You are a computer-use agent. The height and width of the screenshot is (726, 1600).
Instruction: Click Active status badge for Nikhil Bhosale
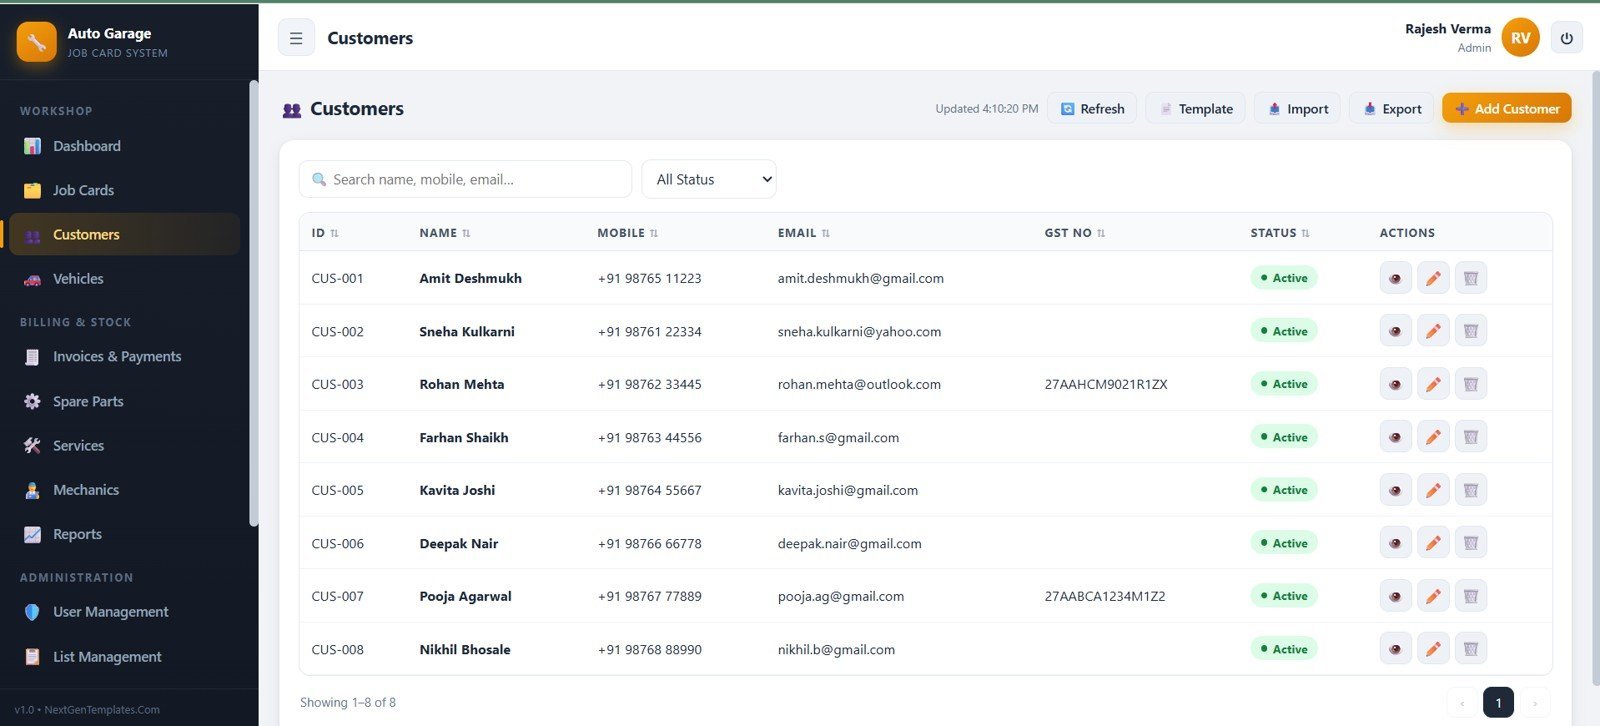1283,649
